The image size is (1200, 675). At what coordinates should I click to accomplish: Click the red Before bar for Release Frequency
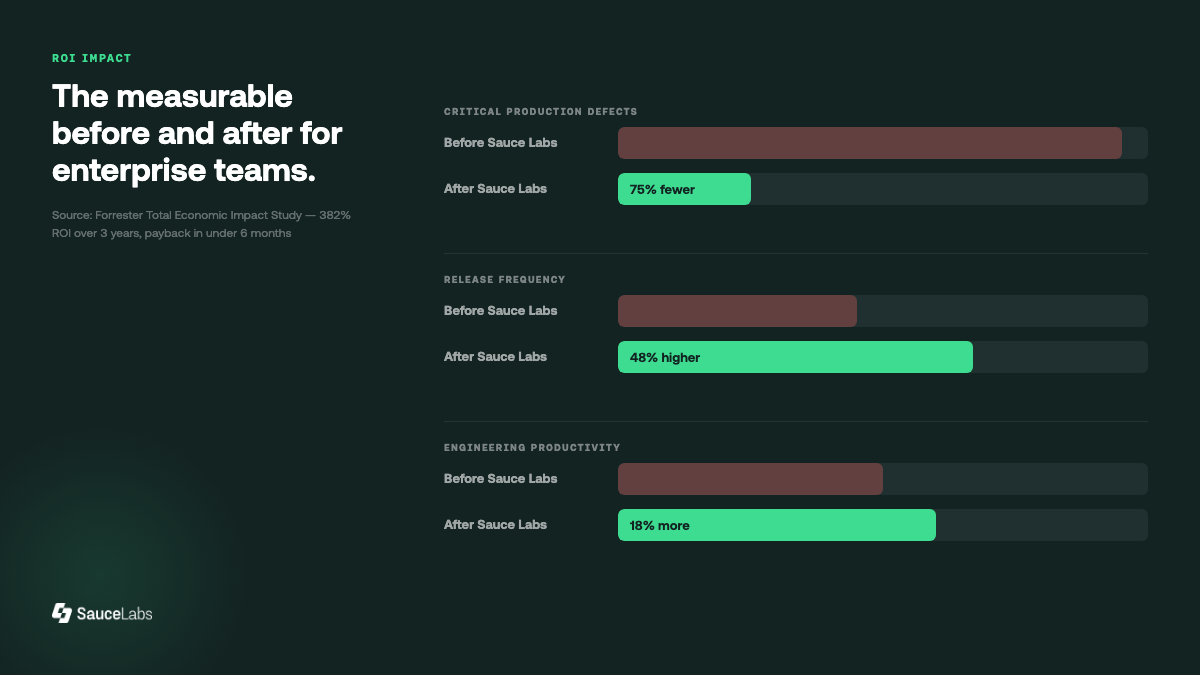click(x=737, y=311)
